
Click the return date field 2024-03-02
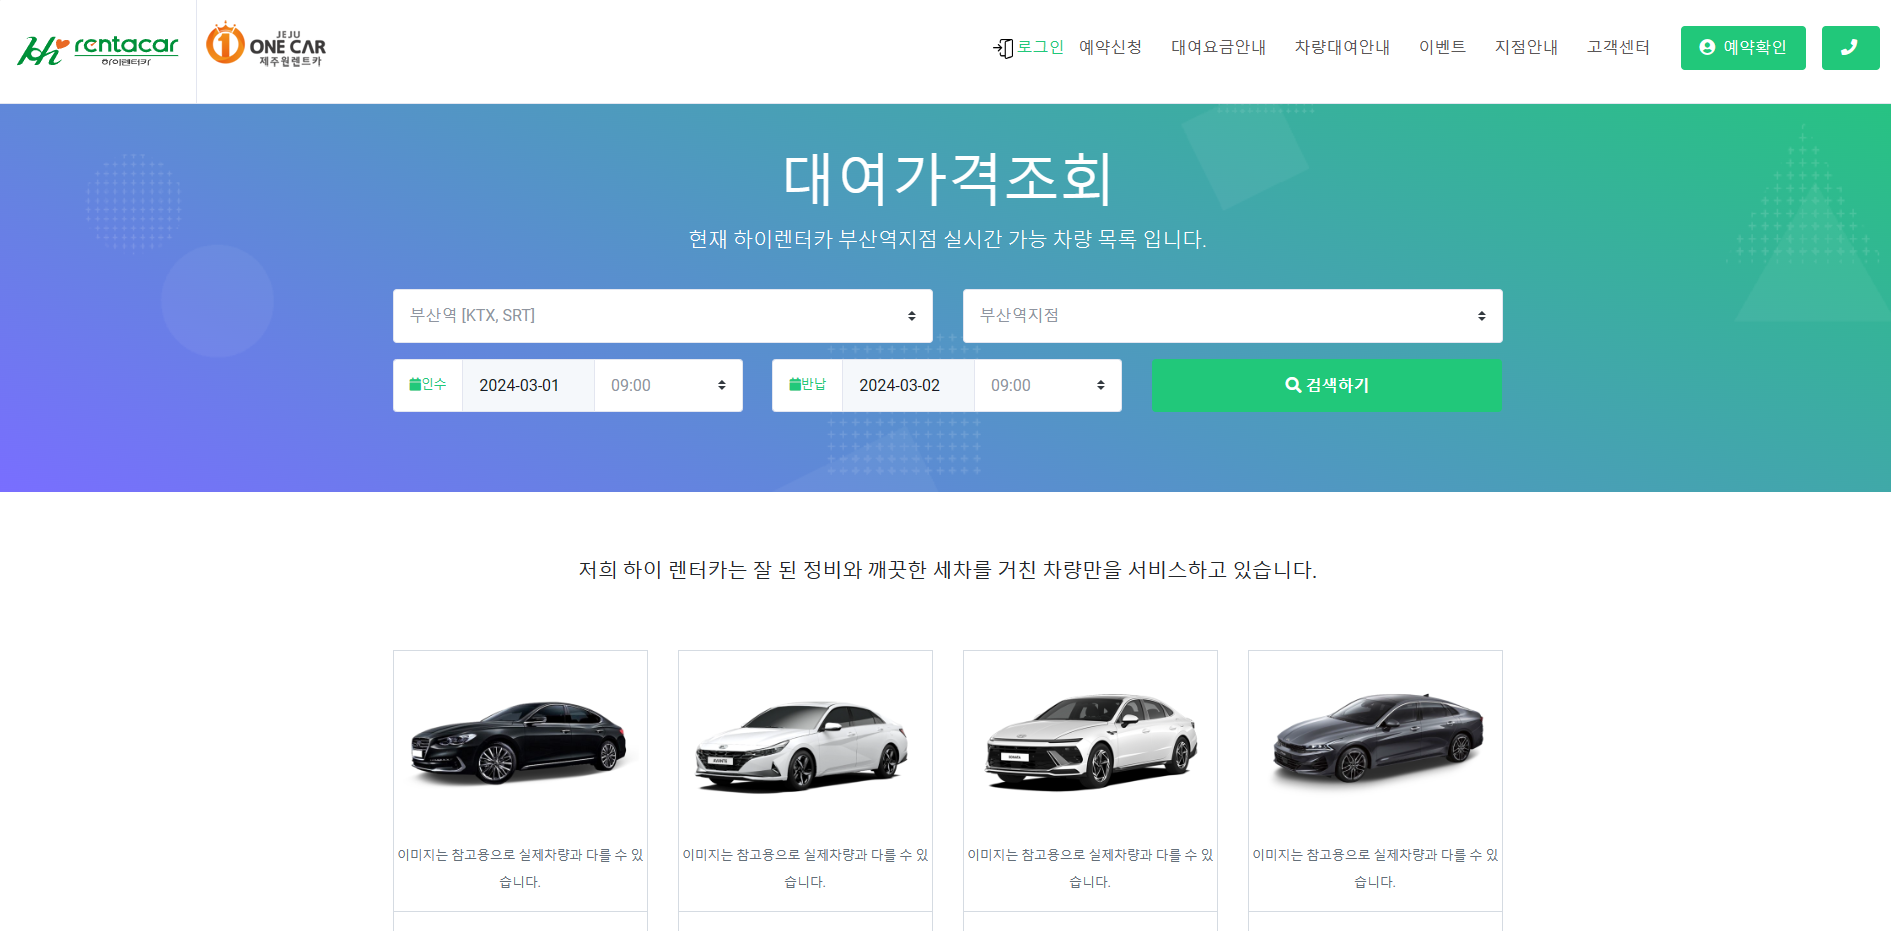coord(908,385)
